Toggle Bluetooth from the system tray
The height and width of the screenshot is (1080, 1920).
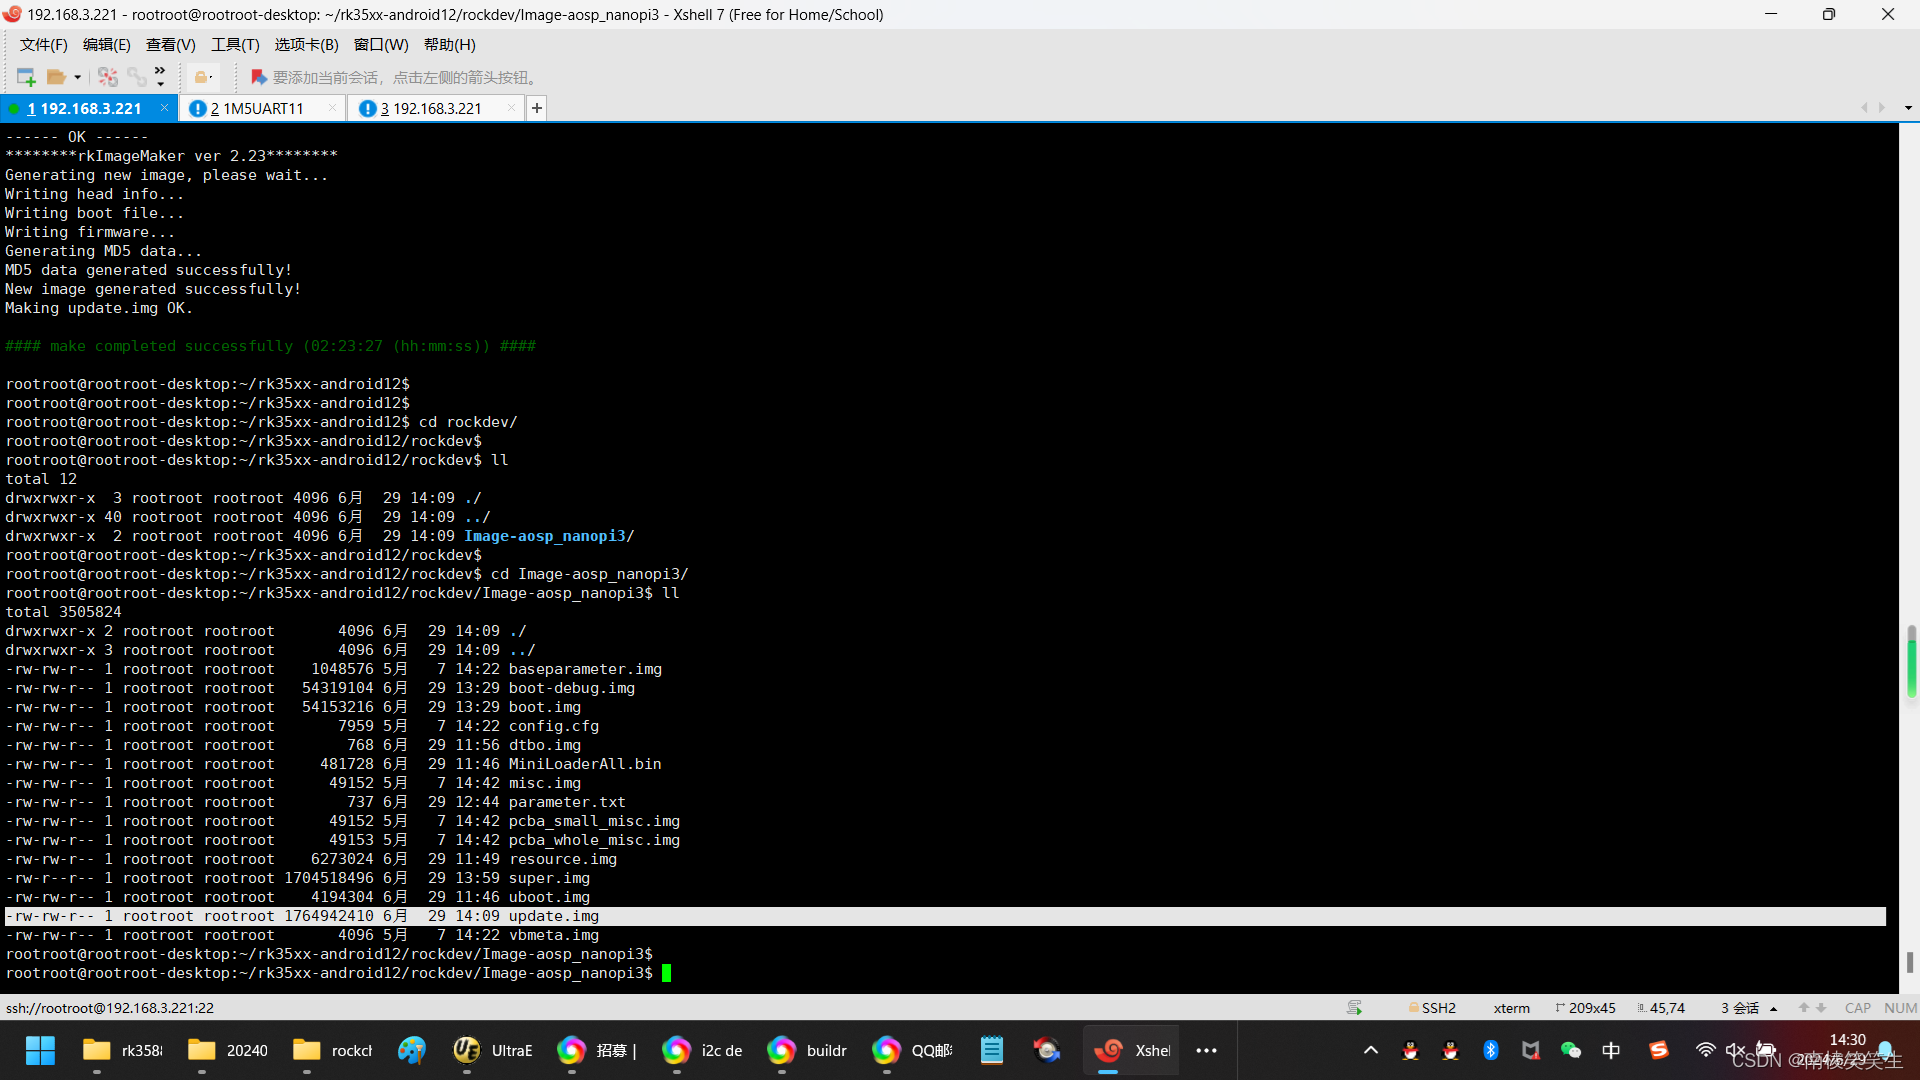point(1490,1050)
